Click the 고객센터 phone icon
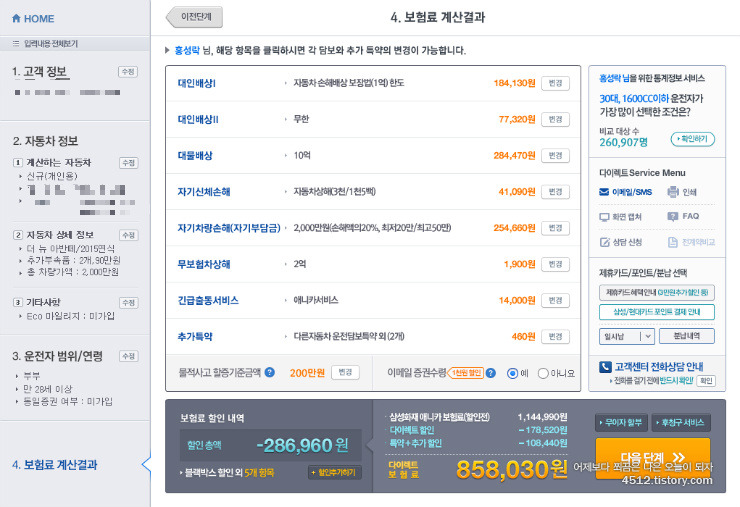The width and height of the screenshot is (740, 507). pos(605,367)
